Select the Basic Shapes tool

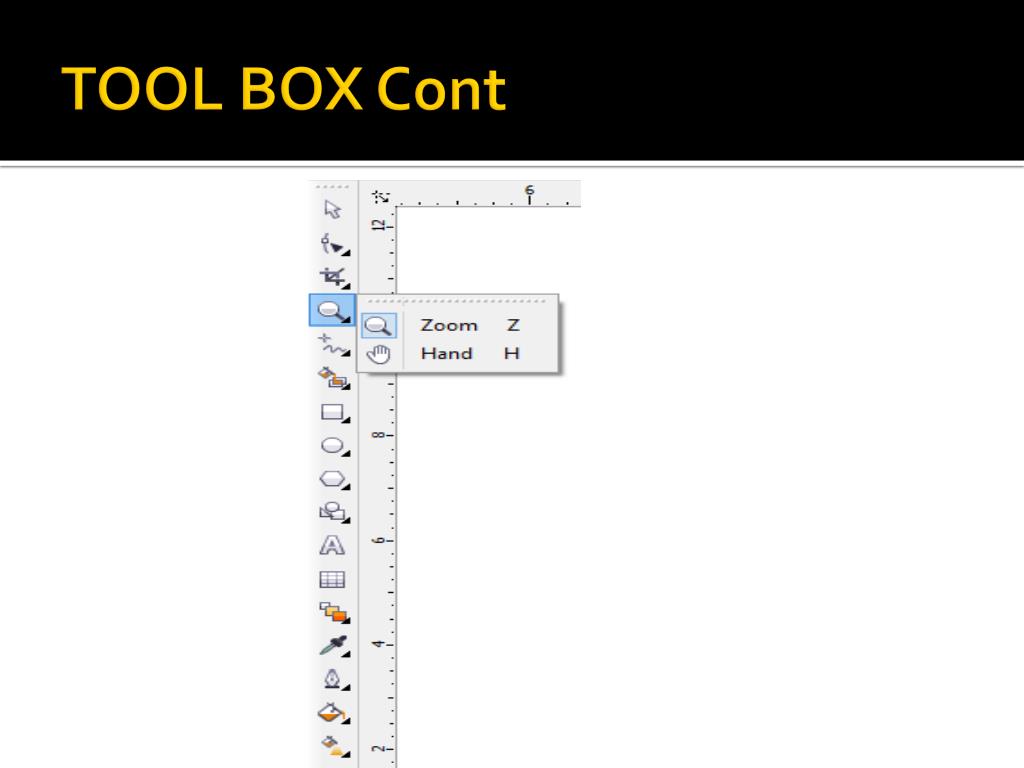[334, 512]
